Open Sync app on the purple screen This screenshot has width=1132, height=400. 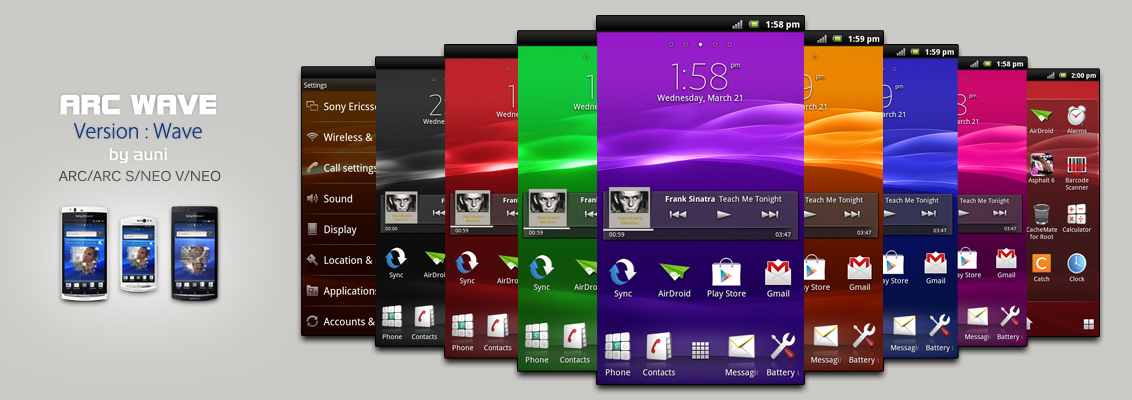tap(622, 278)
